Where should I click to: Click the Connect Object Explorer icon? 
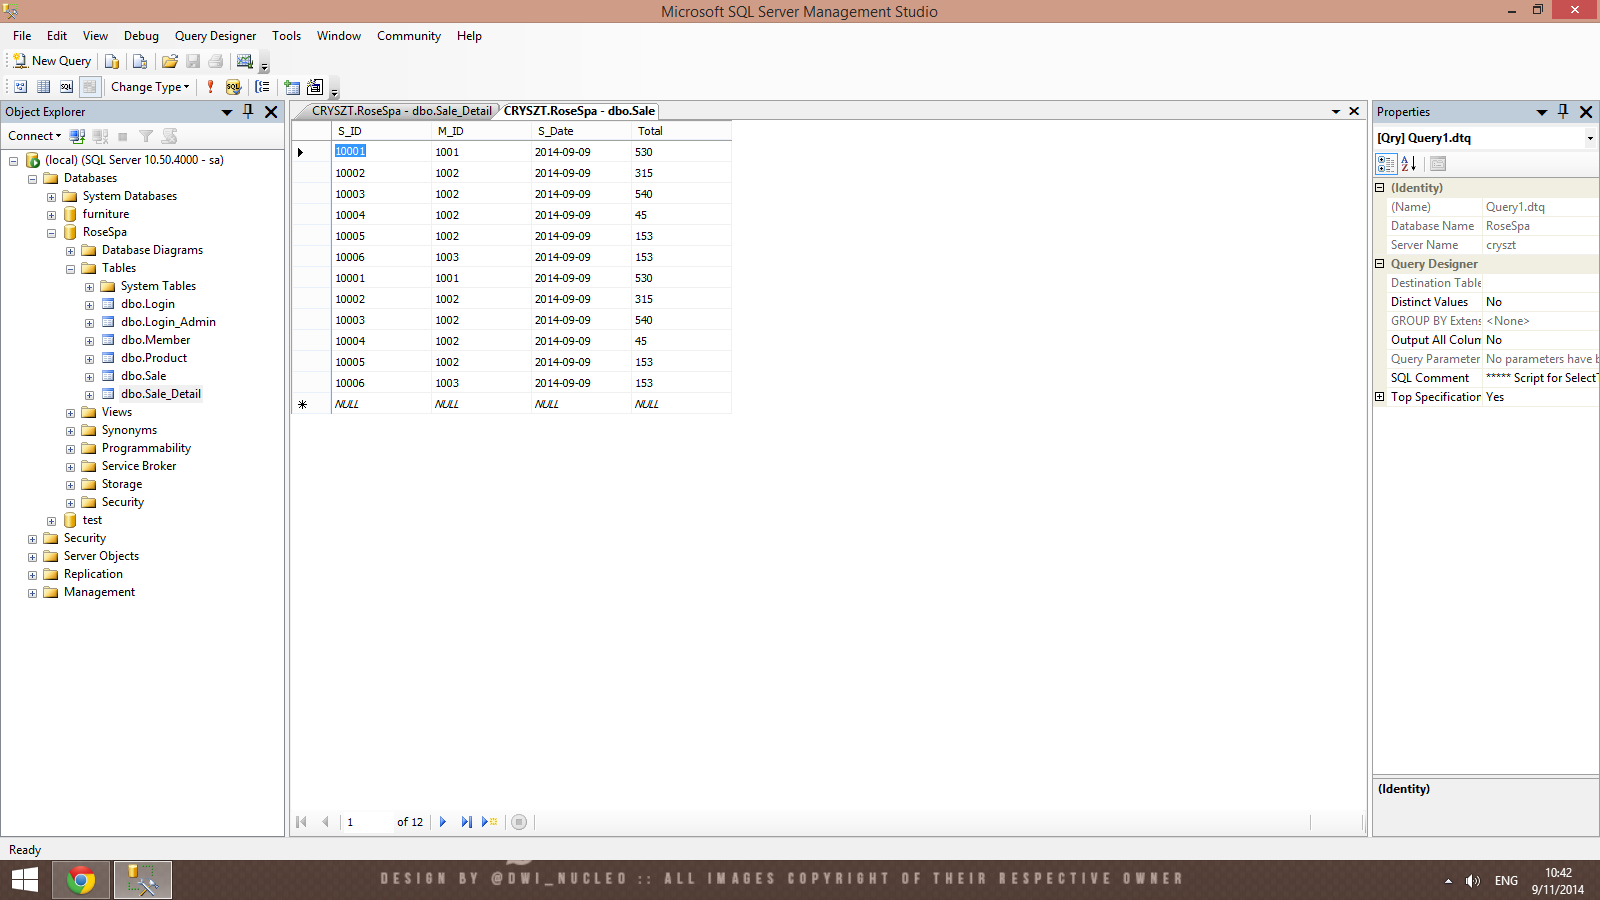coord(77,136)
